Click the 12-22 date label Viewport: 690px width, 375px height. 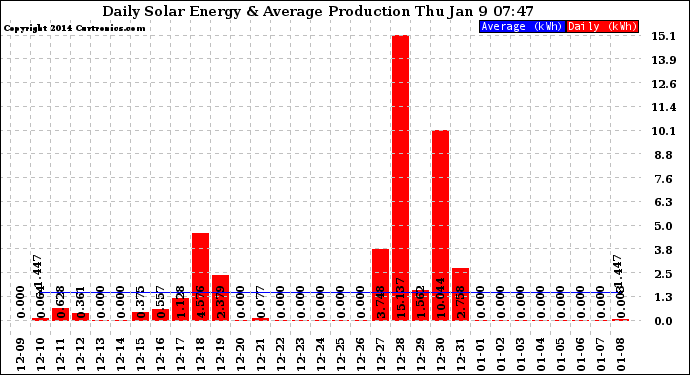point(281,355)
